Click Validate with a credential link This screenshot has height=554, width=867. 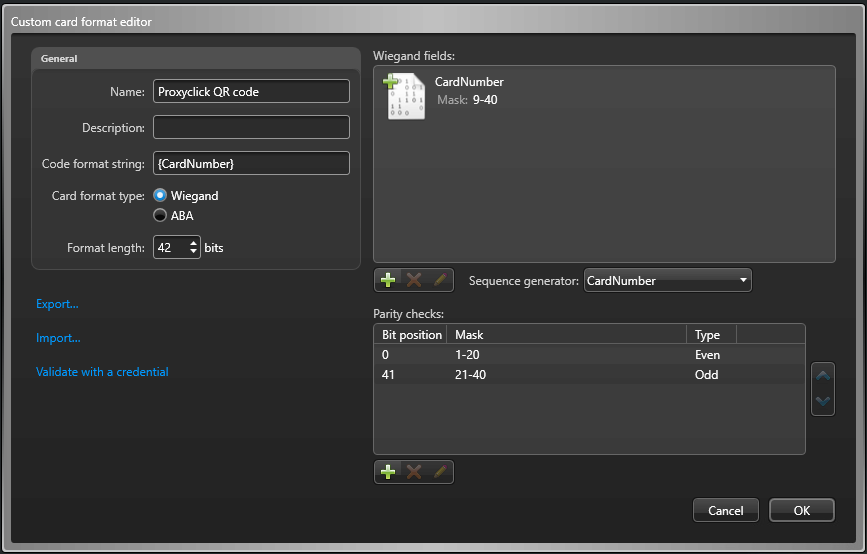point(102,372)
